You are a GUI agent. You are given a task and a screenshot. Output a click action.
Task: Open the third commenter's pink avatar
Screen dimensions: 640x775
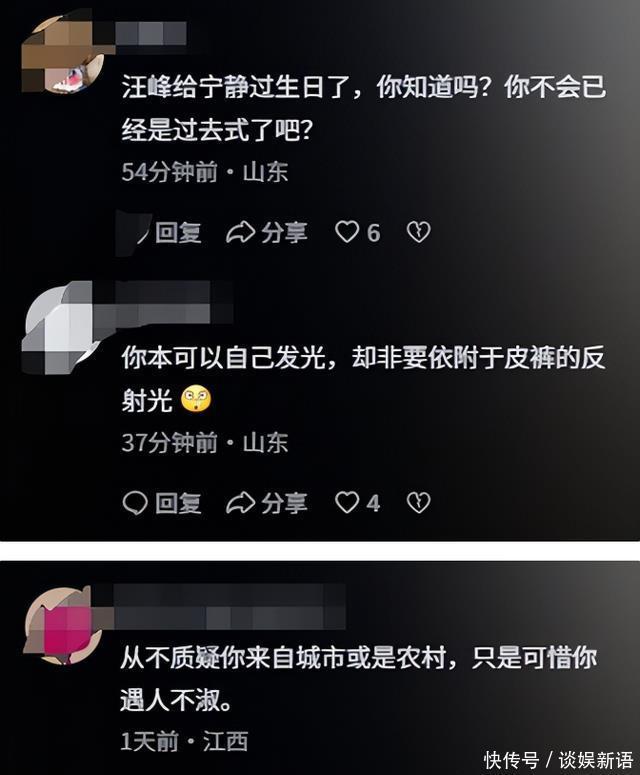coord(63,625)
